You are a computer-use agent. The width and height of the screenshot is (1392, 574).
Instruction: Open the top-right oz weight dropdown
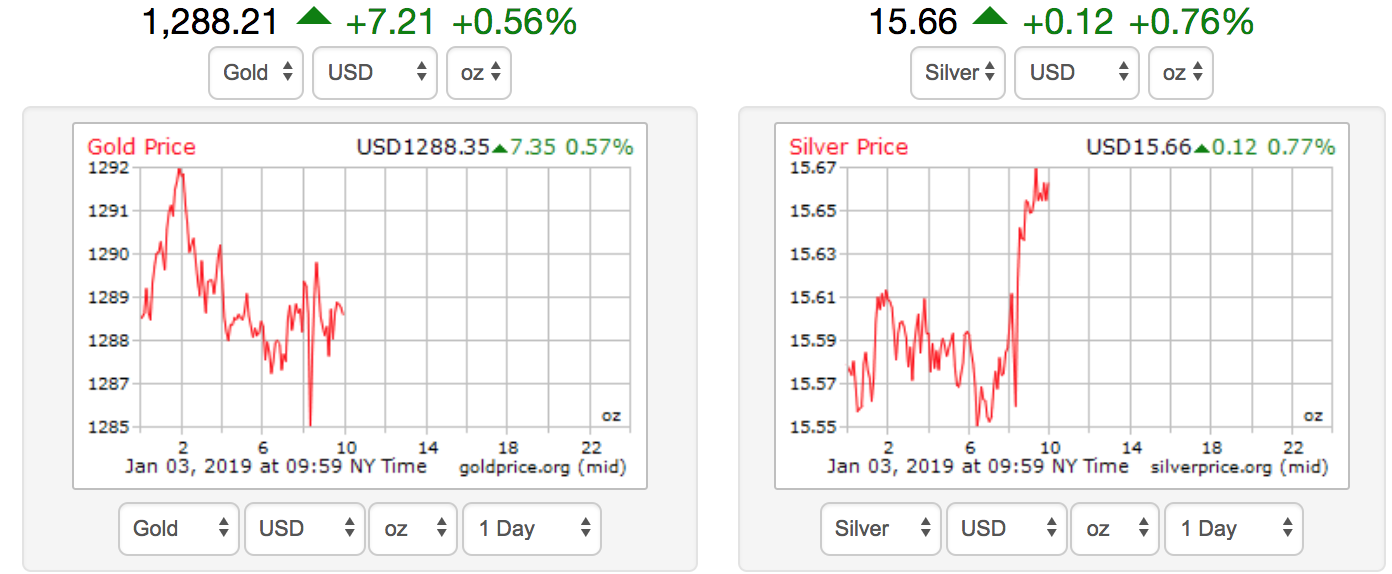[x=1181, y=73]
